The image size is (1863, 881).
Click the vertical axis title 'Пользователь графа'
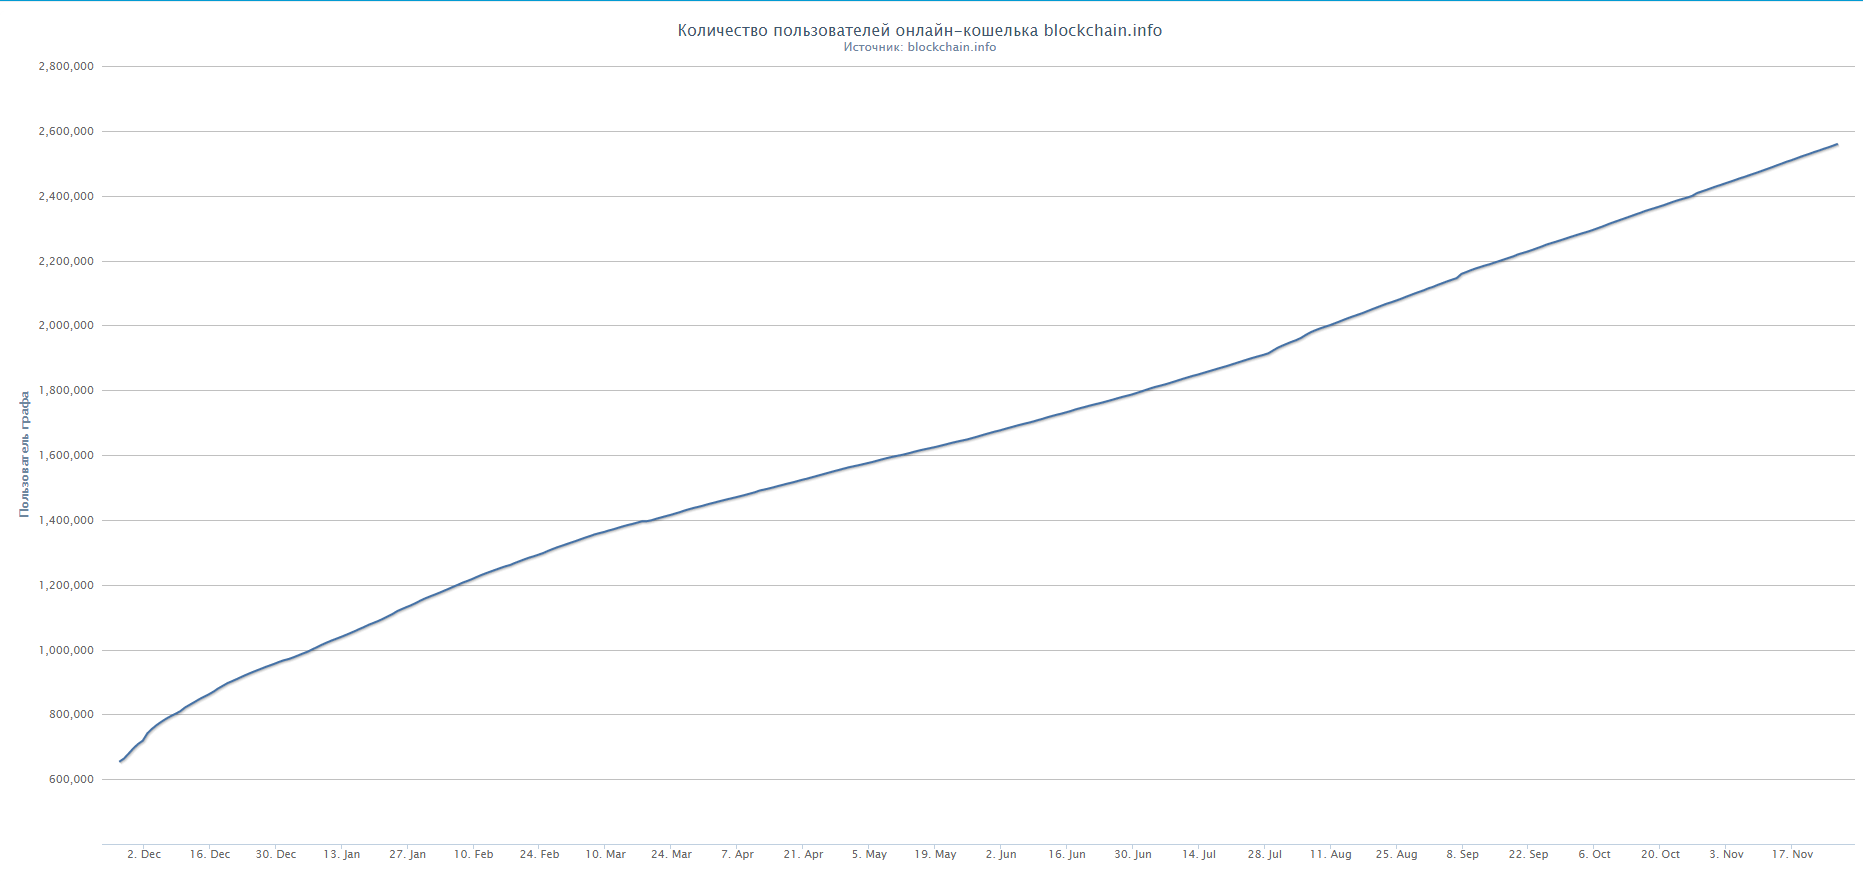pos(24,454)
